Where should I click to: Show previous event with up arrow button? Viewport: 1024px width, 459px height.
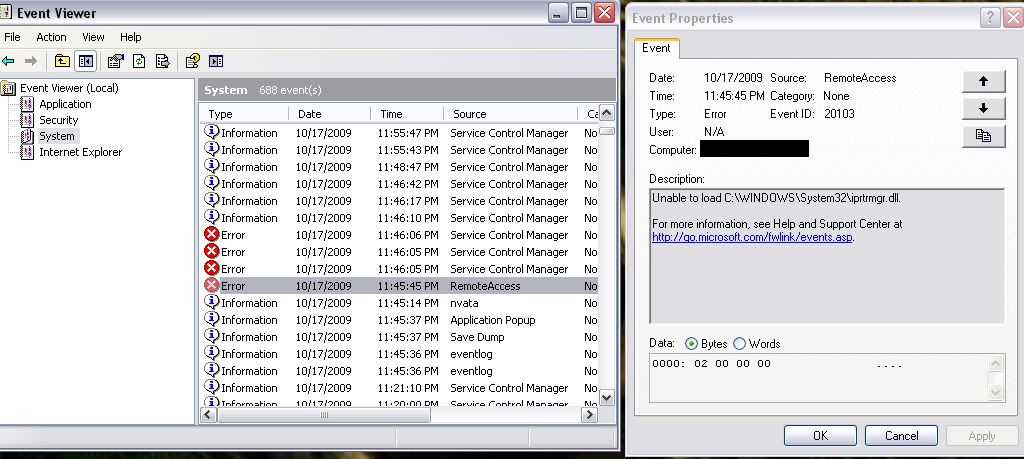click(x=984, y=82)
